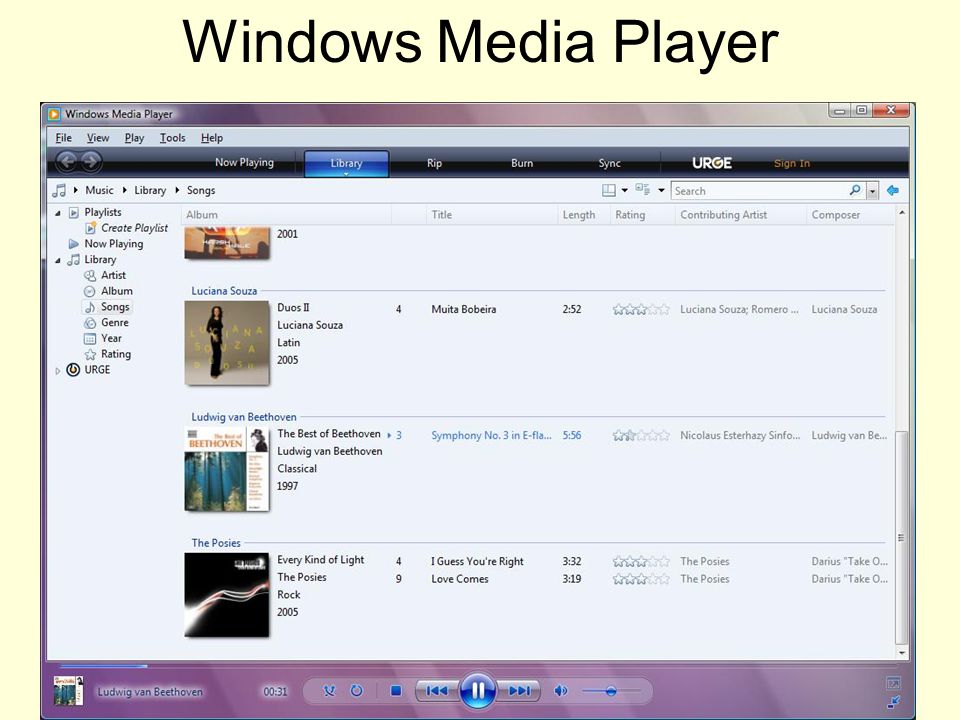The width and height of the screenshot is (960, 720).
Task: Rate Muita Bobeira using its stars
Action: (x=641, y=310)
